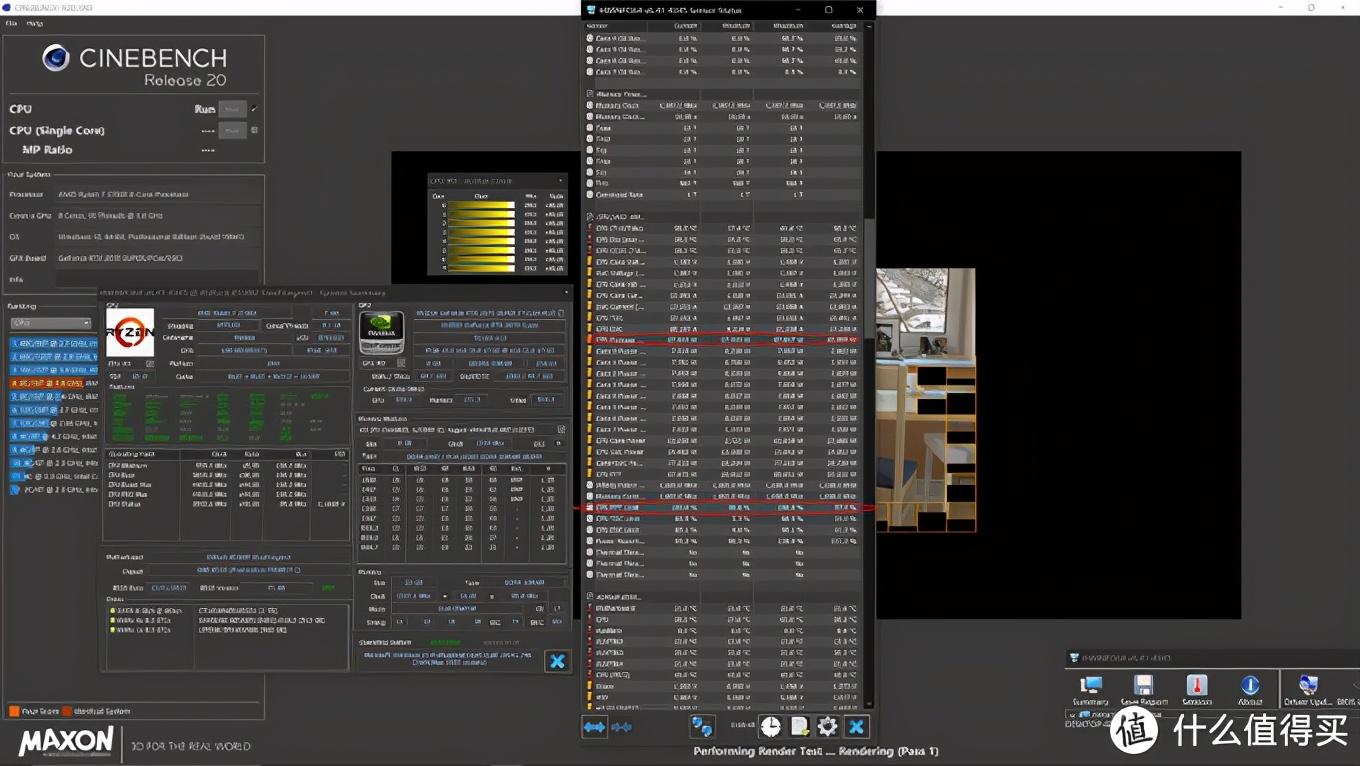Screen dimensions: 1360x766
Task: Open About in the HWiNFO main toolbar
Action: point(1250,690)
